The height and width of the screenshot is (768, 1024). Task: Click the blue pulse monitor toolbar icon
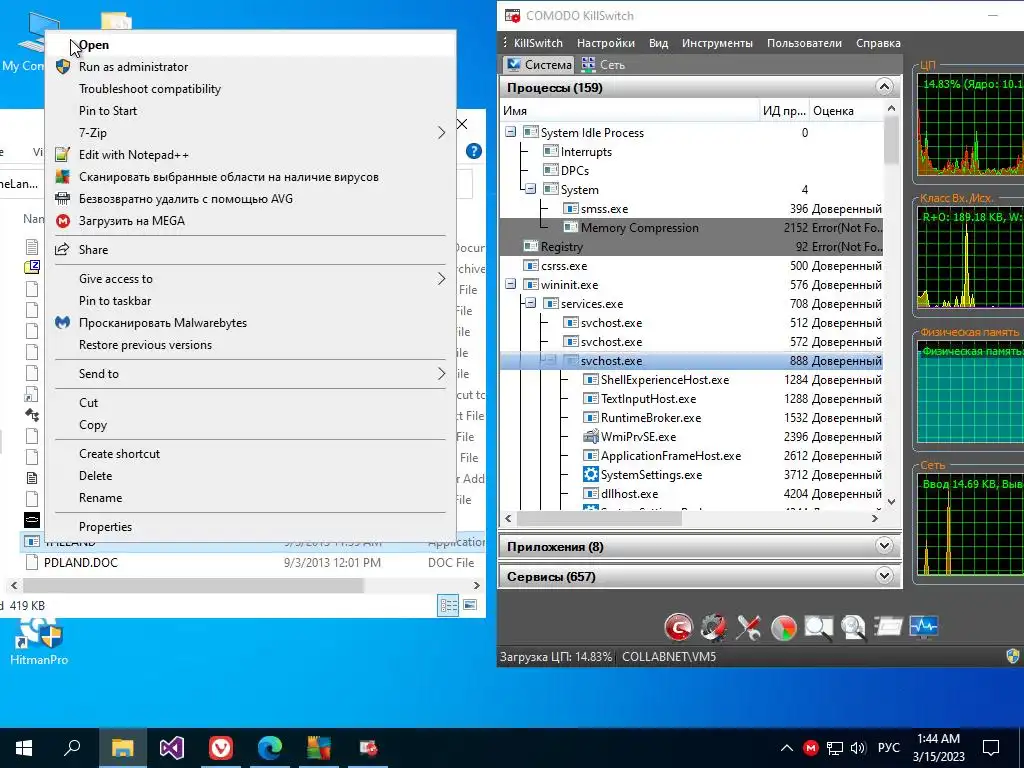pos(923,627)
